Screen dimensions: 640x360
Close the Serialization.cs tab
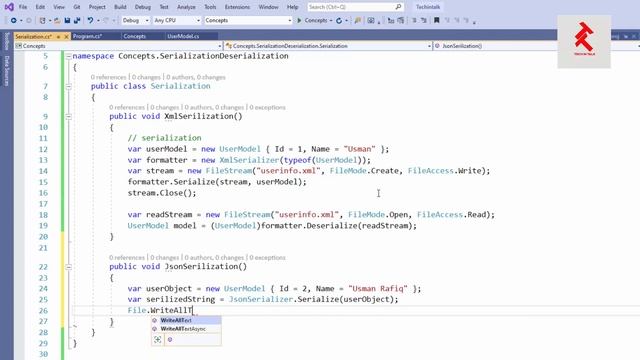67,37
